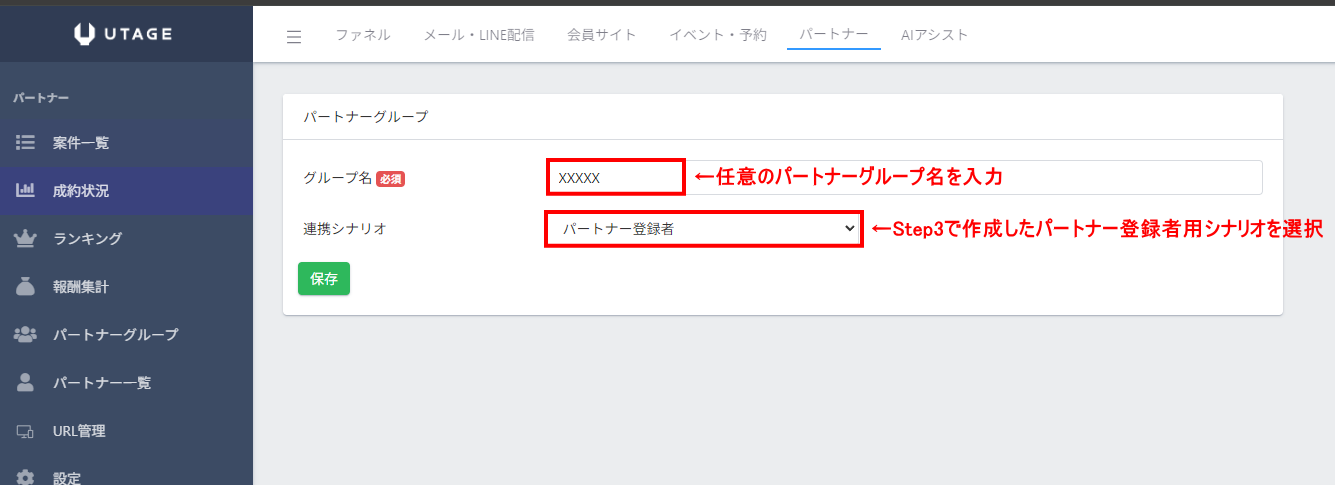Click the 案件一覧 list icon

coord(26,142)
